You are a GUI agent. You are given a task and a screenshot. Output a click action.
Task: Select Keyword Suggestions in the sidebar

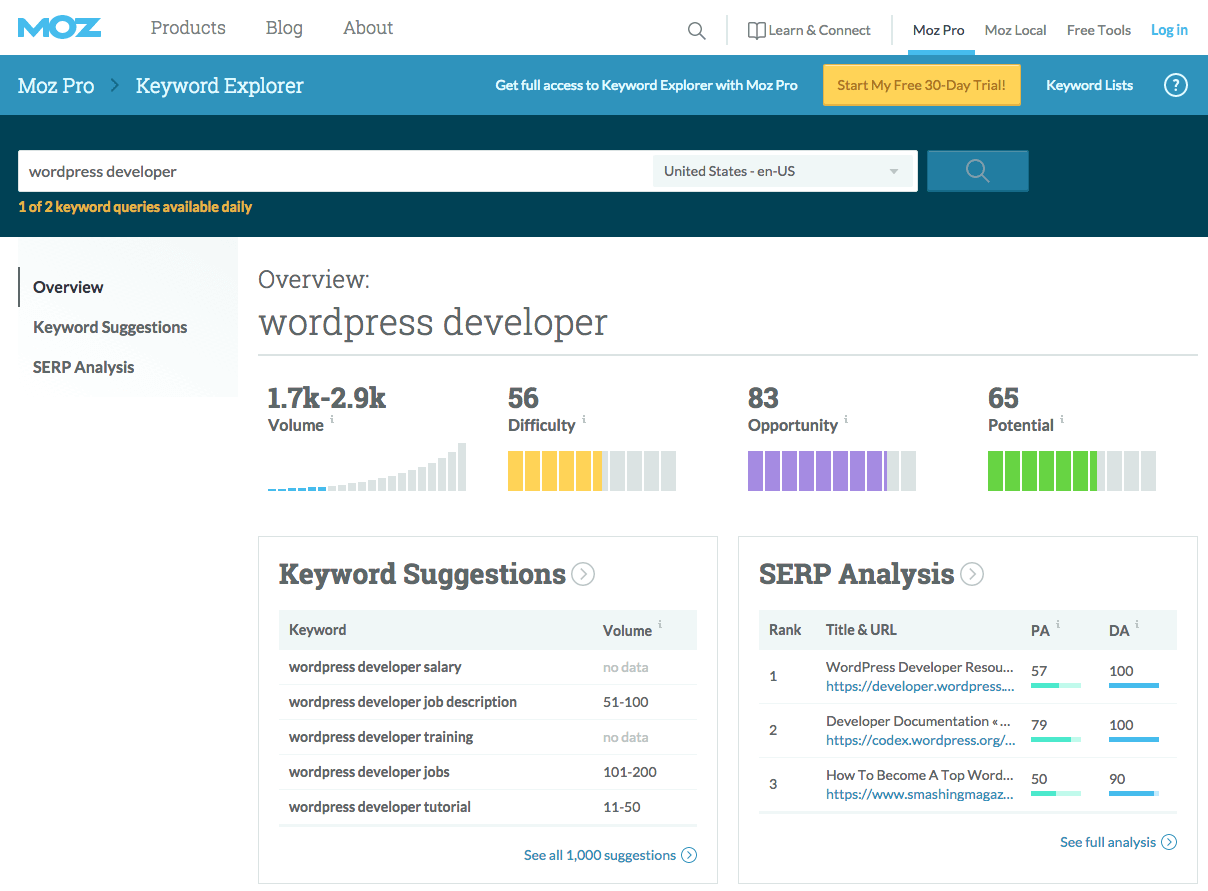coord(110,327)
